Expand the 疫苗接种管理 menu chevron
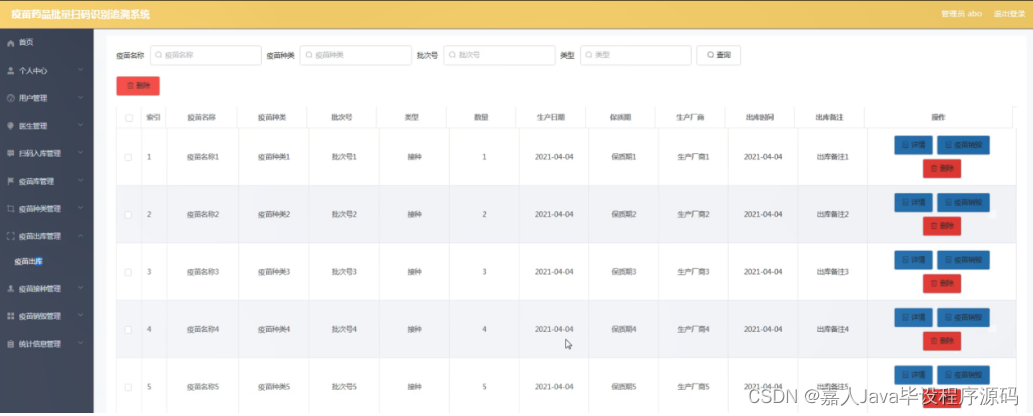The image size is (1033, 416). pos(80,288)
